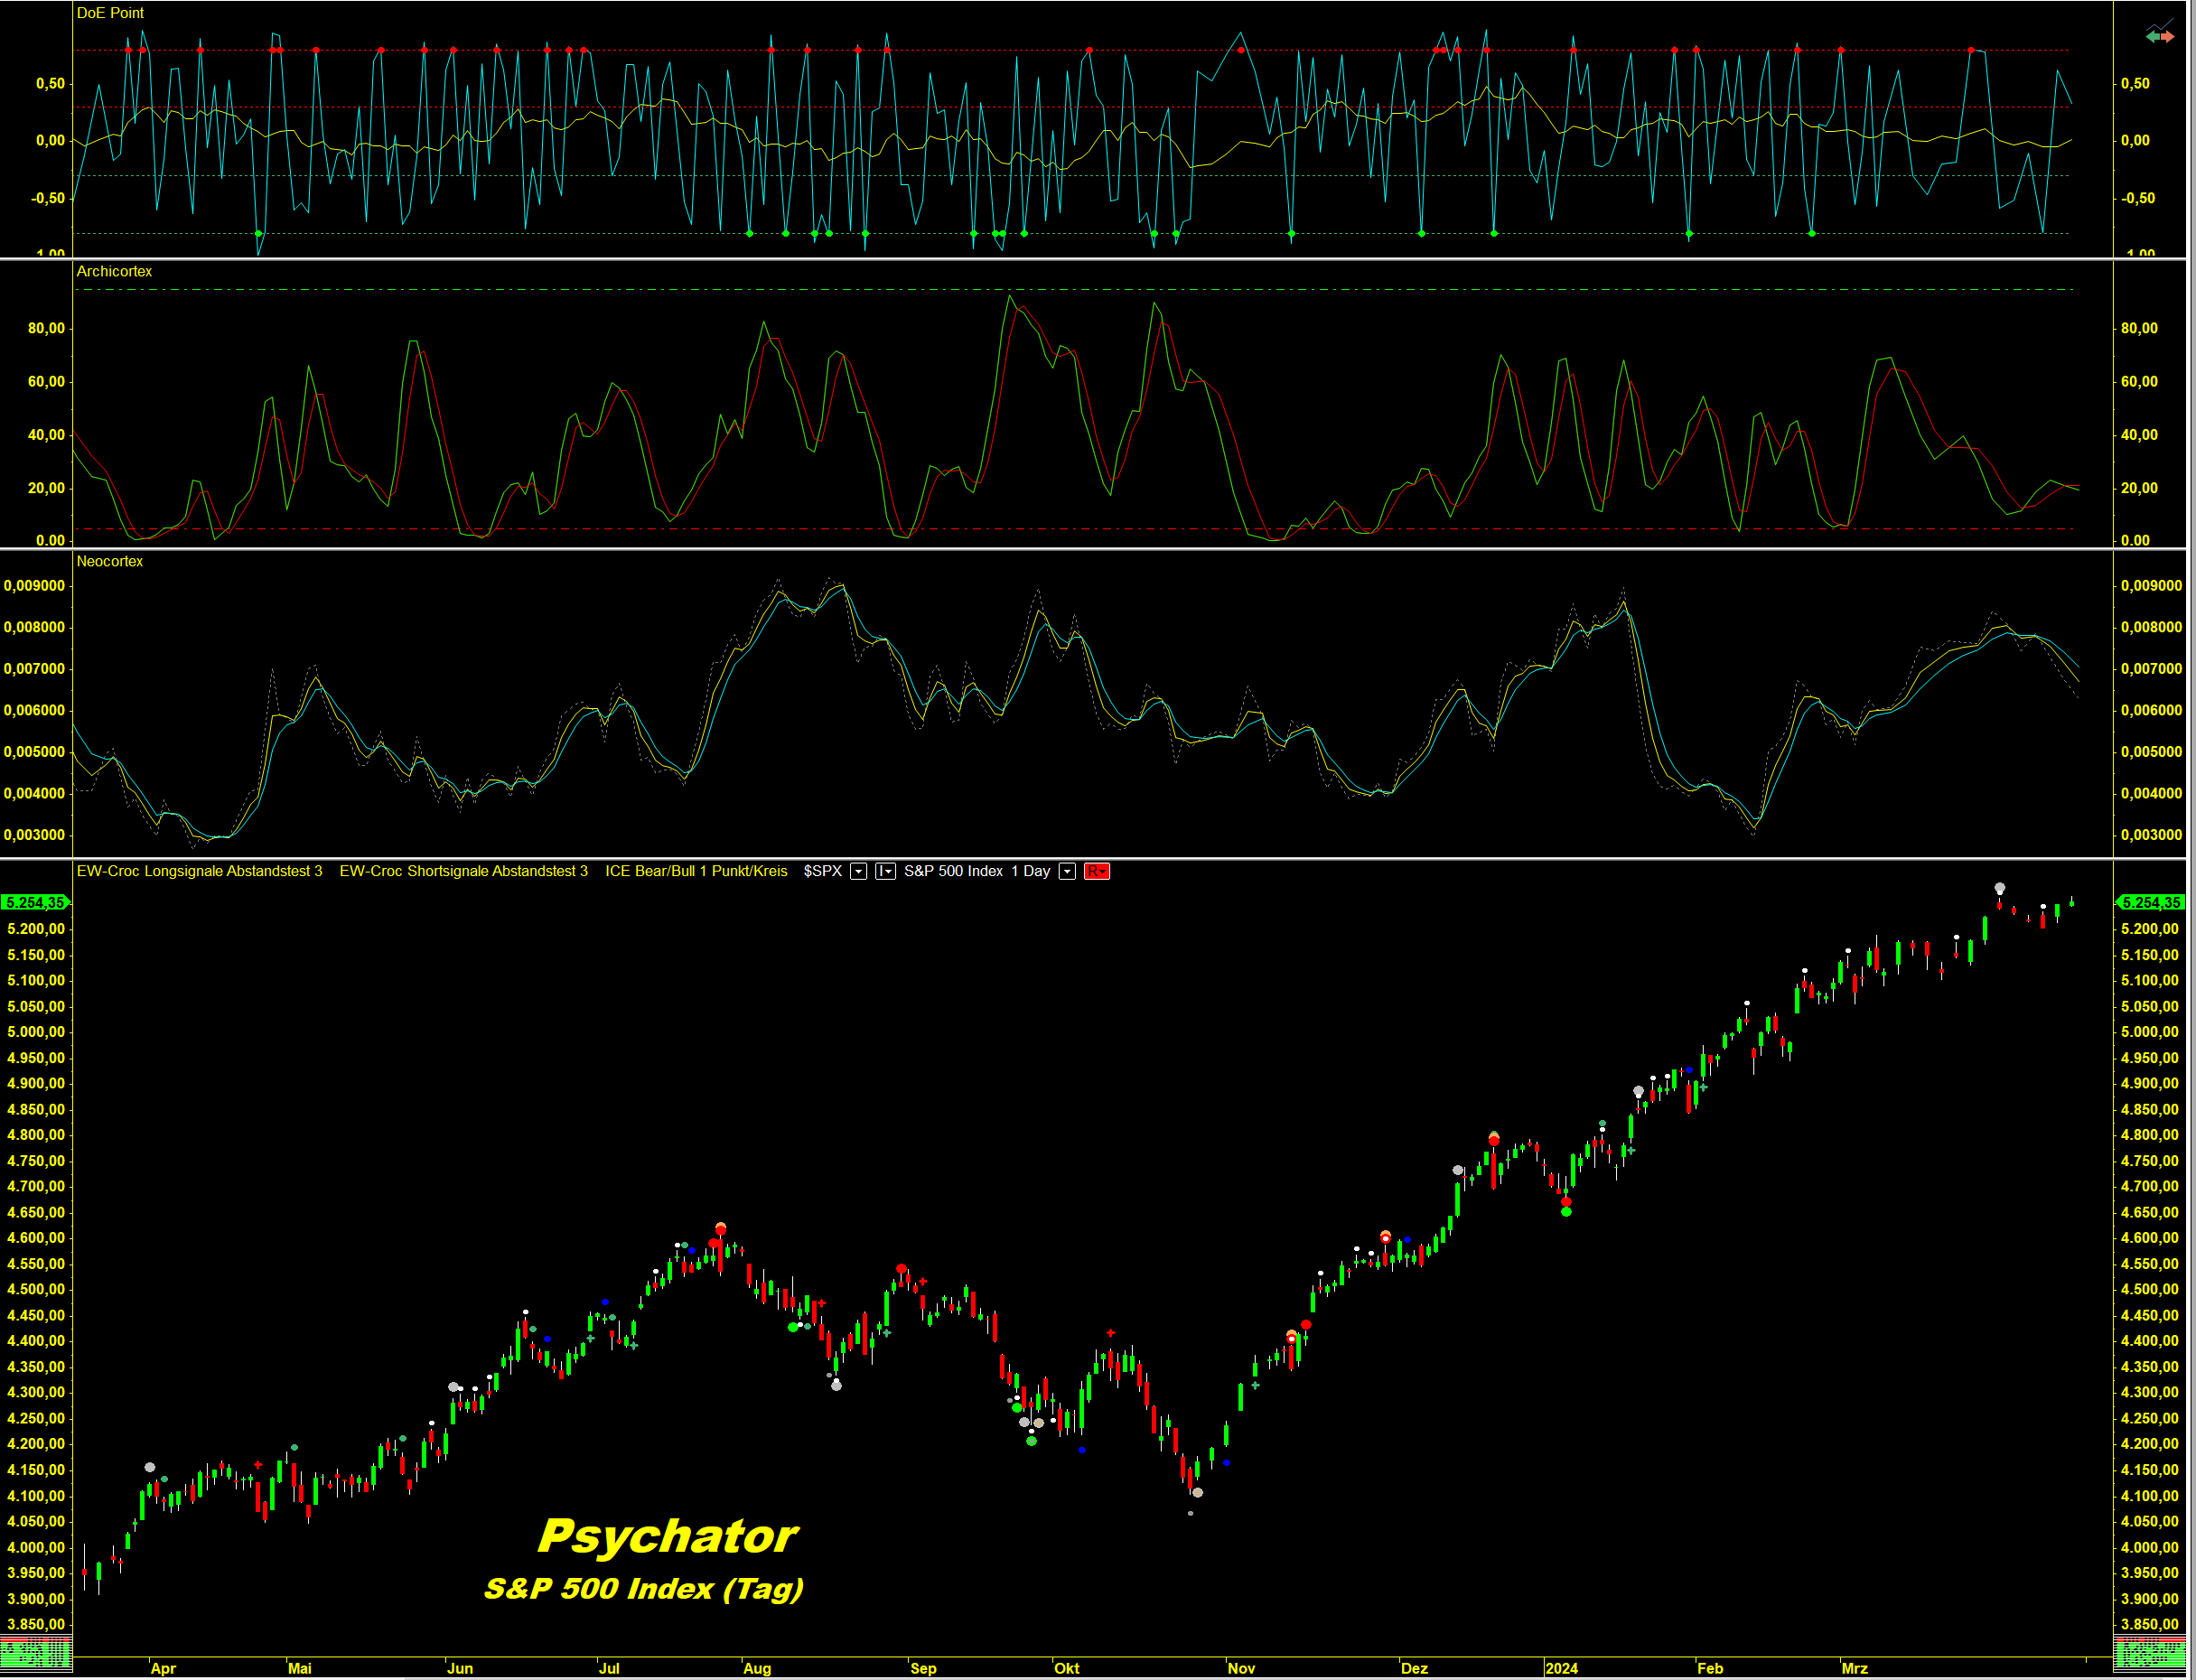Click the green 5.254,35 price tag at right
Viewport: 2196px width, 1680px height.
pyautogui.click(x=2151, y=902)
